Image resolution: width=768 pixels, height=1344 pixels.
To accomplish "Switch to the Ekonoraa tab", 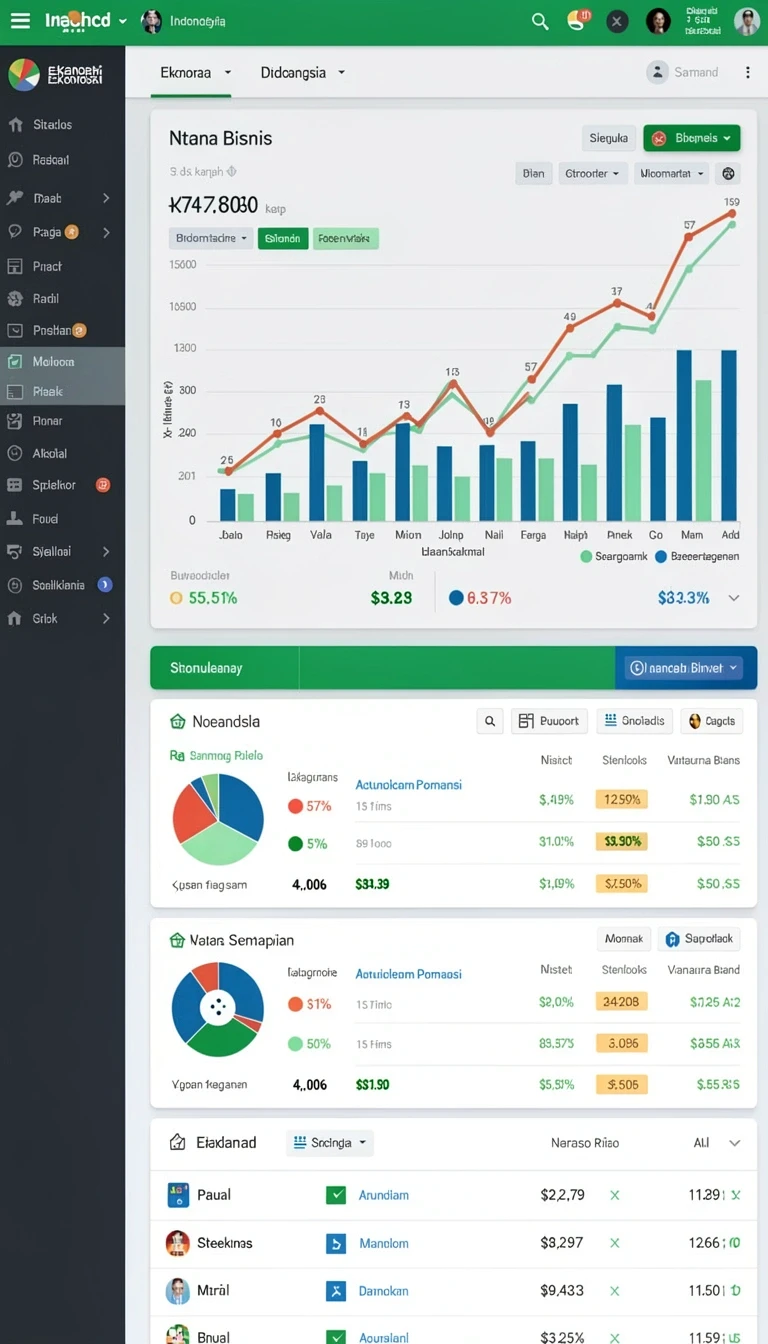I will [195, 73].
